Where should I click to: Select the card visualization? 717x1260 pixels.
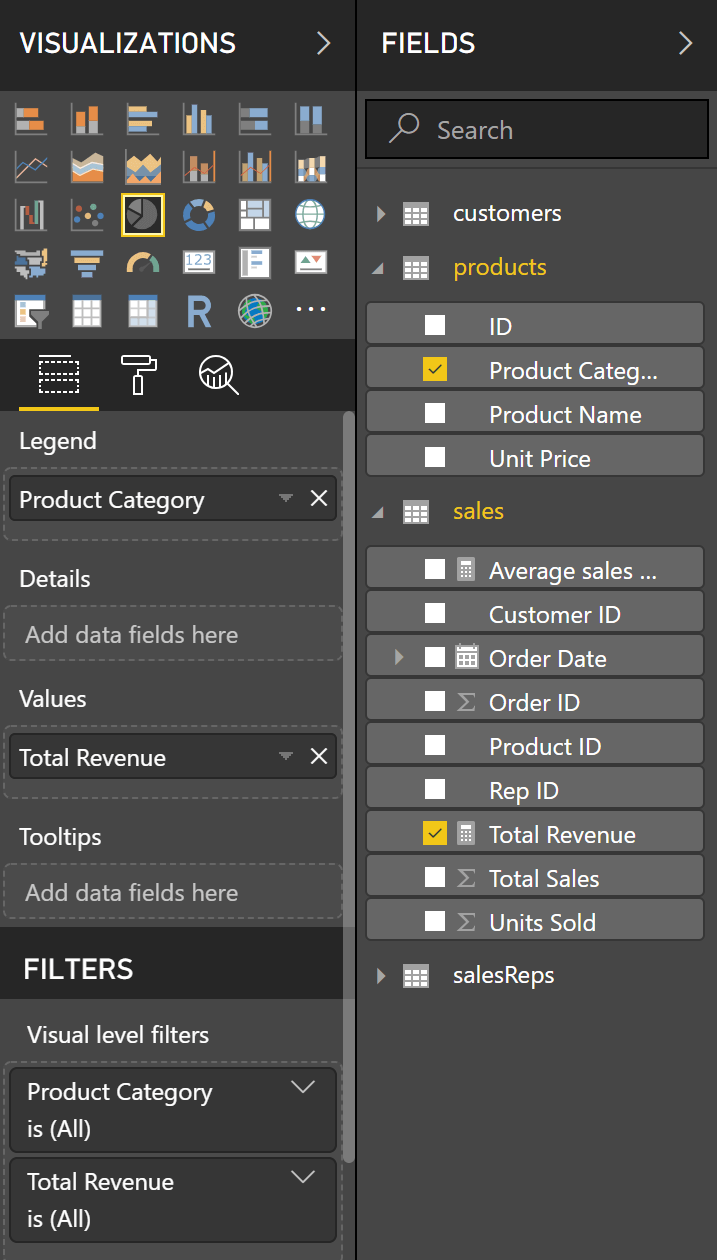pos(199,263)
